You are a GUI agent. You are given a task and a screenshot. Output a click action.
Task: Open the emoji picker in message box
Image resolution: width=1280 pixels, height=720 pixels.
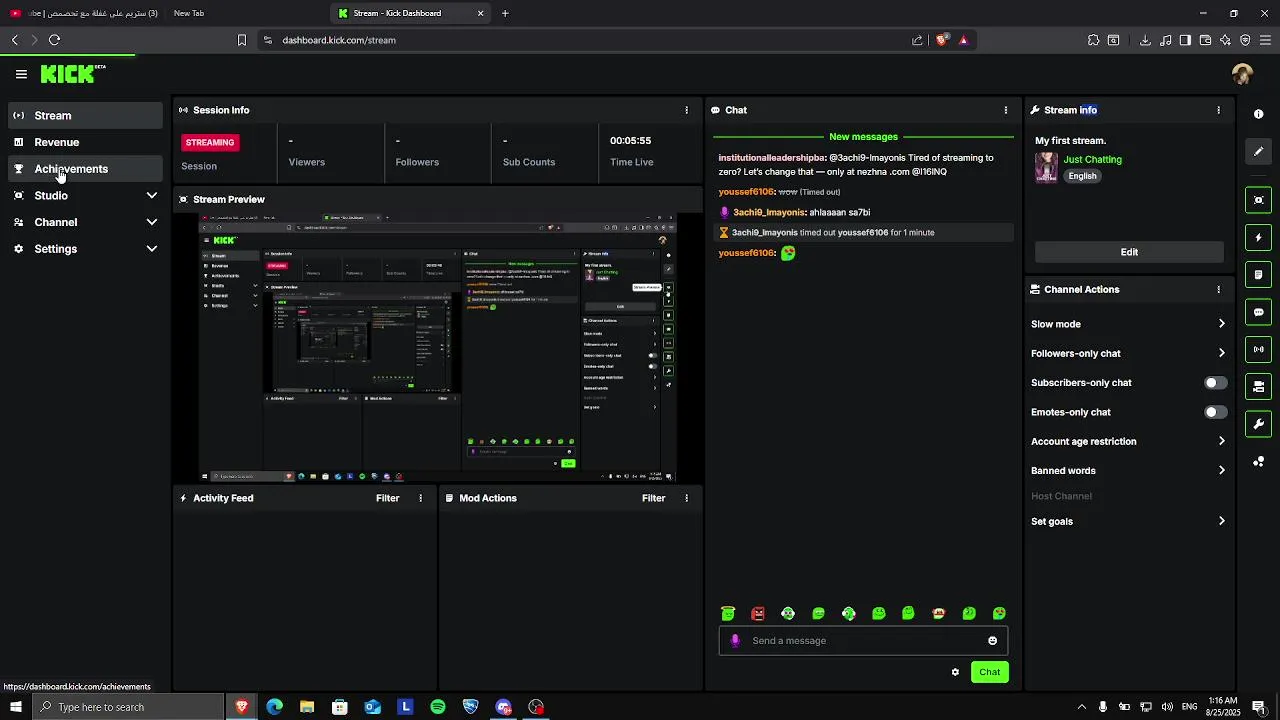pyautogui.click(x=992, y=641)
